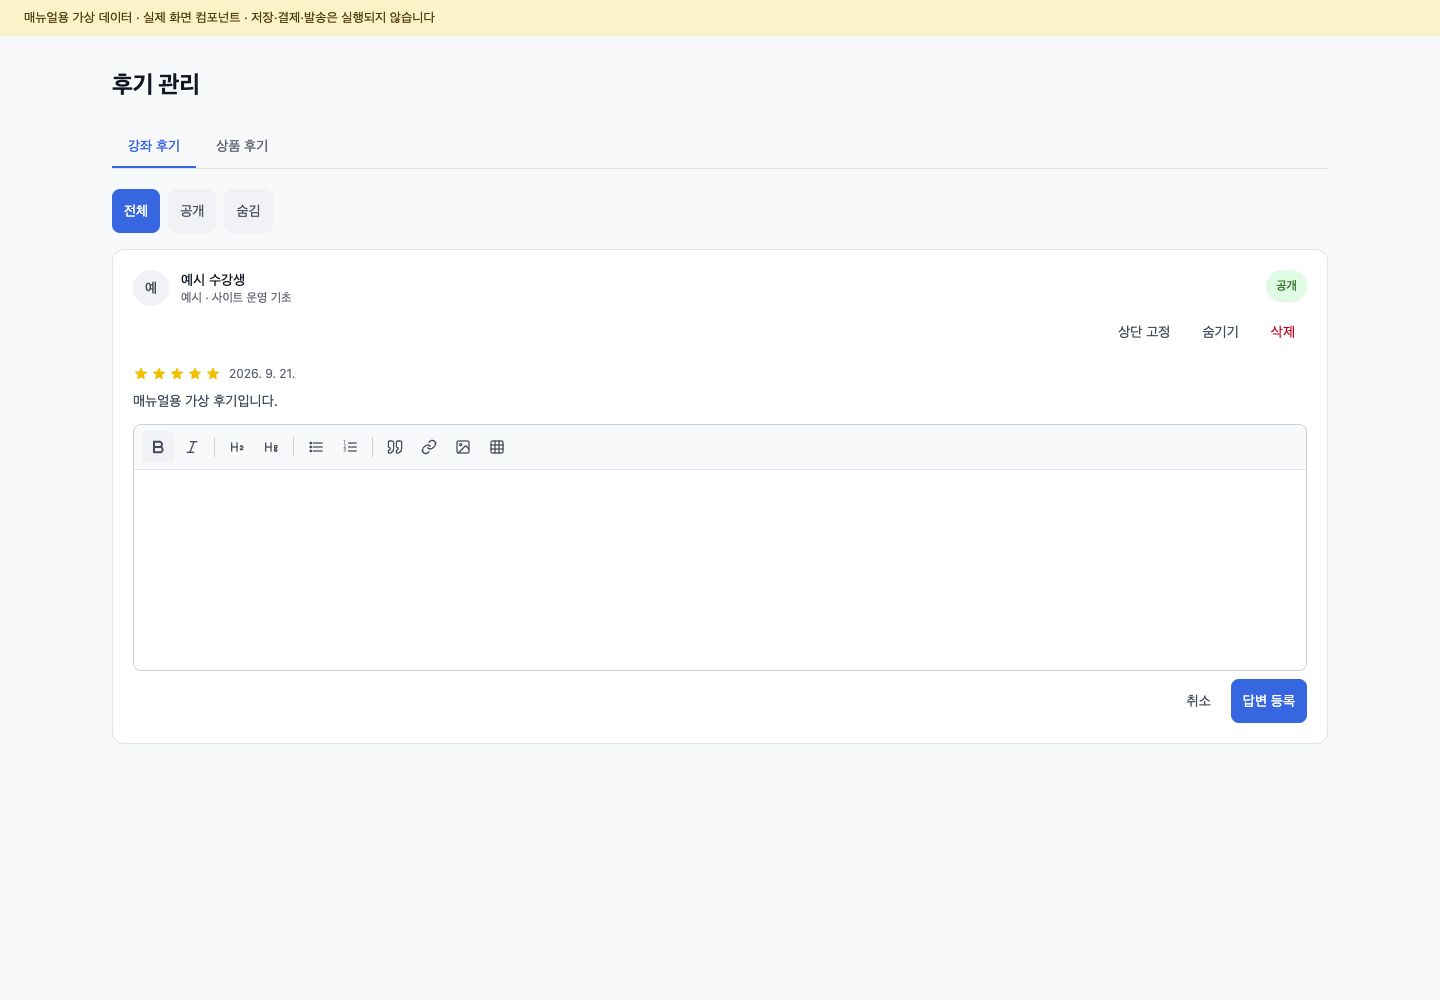Switch to the 강좌 후기 tab
This screenshot has width=1440, height=1000.
(x=154, y=146)
